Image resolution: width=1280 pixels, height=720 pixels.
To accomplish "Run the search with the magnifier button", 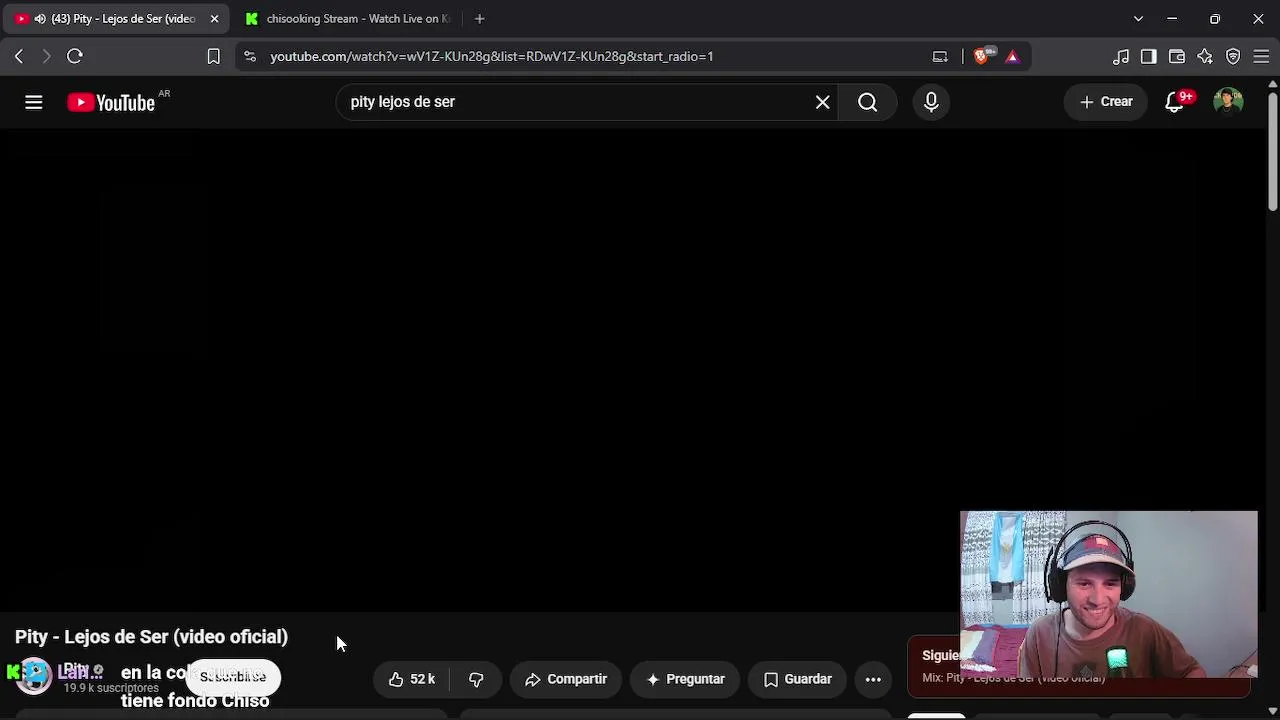I will coord(868,102).
